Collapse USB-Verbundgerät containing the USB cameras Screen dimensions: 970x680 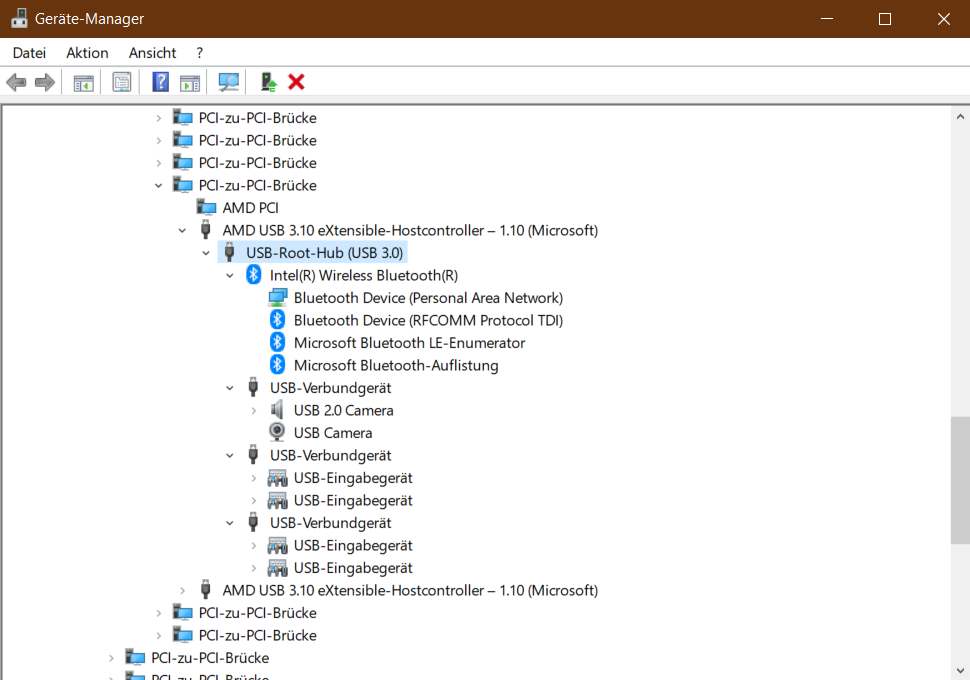pos(230,389)
